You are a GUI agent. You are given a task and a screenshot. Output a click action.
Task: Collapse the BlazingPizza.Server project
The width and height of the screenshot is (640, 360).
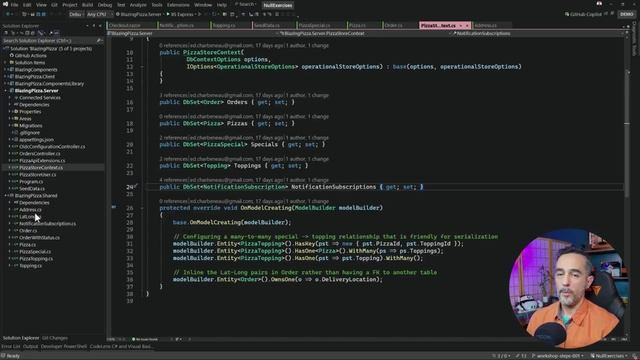coord(5,91)
